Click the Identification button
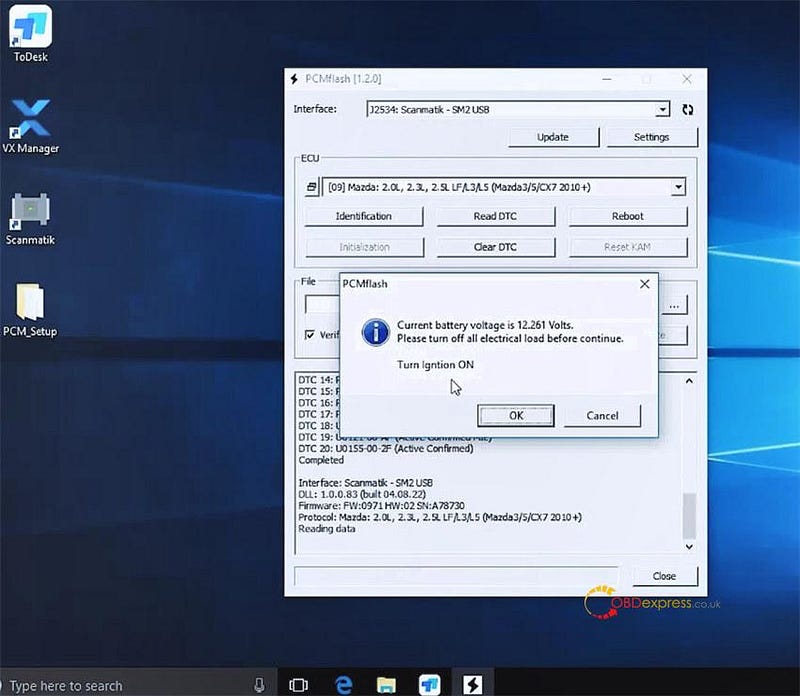Viewport: 800px width, 696px height. 364,216
